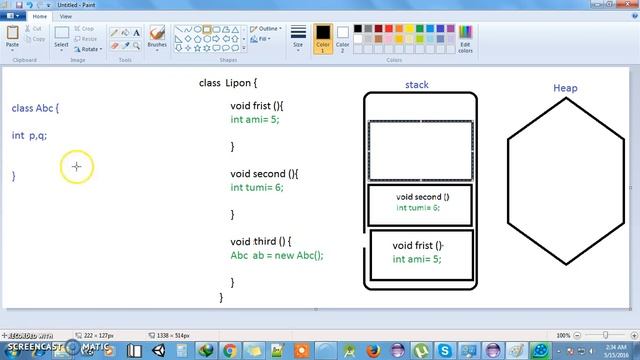This screenshot has height=360, width=640.
Task: Select the Text tool
Action: point(136,33)
